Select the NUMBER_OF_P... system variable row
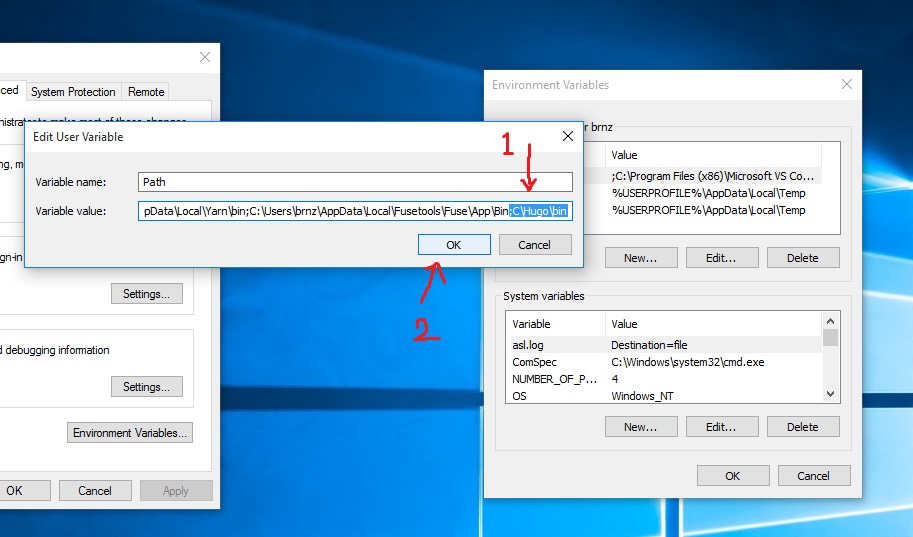913x537 pixels. pos(664,379)
